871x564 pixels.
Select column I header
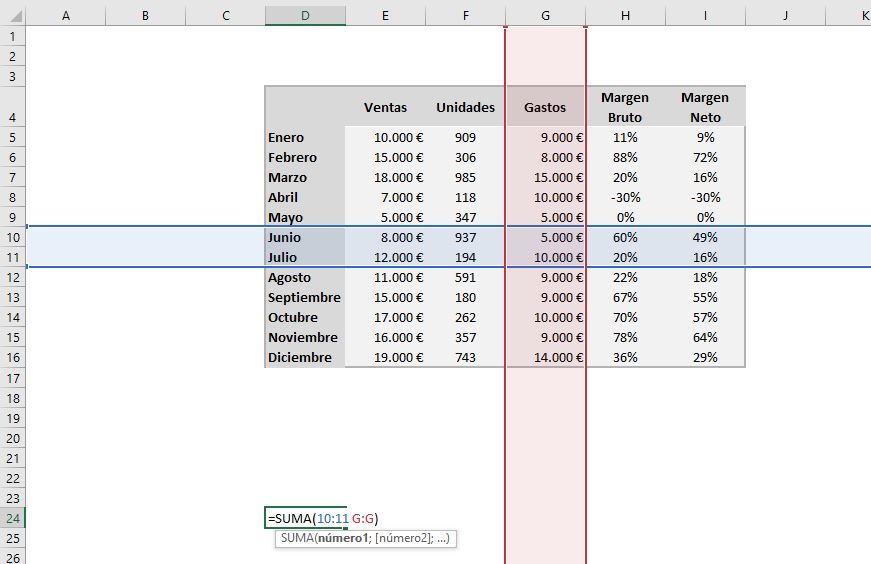705,16
